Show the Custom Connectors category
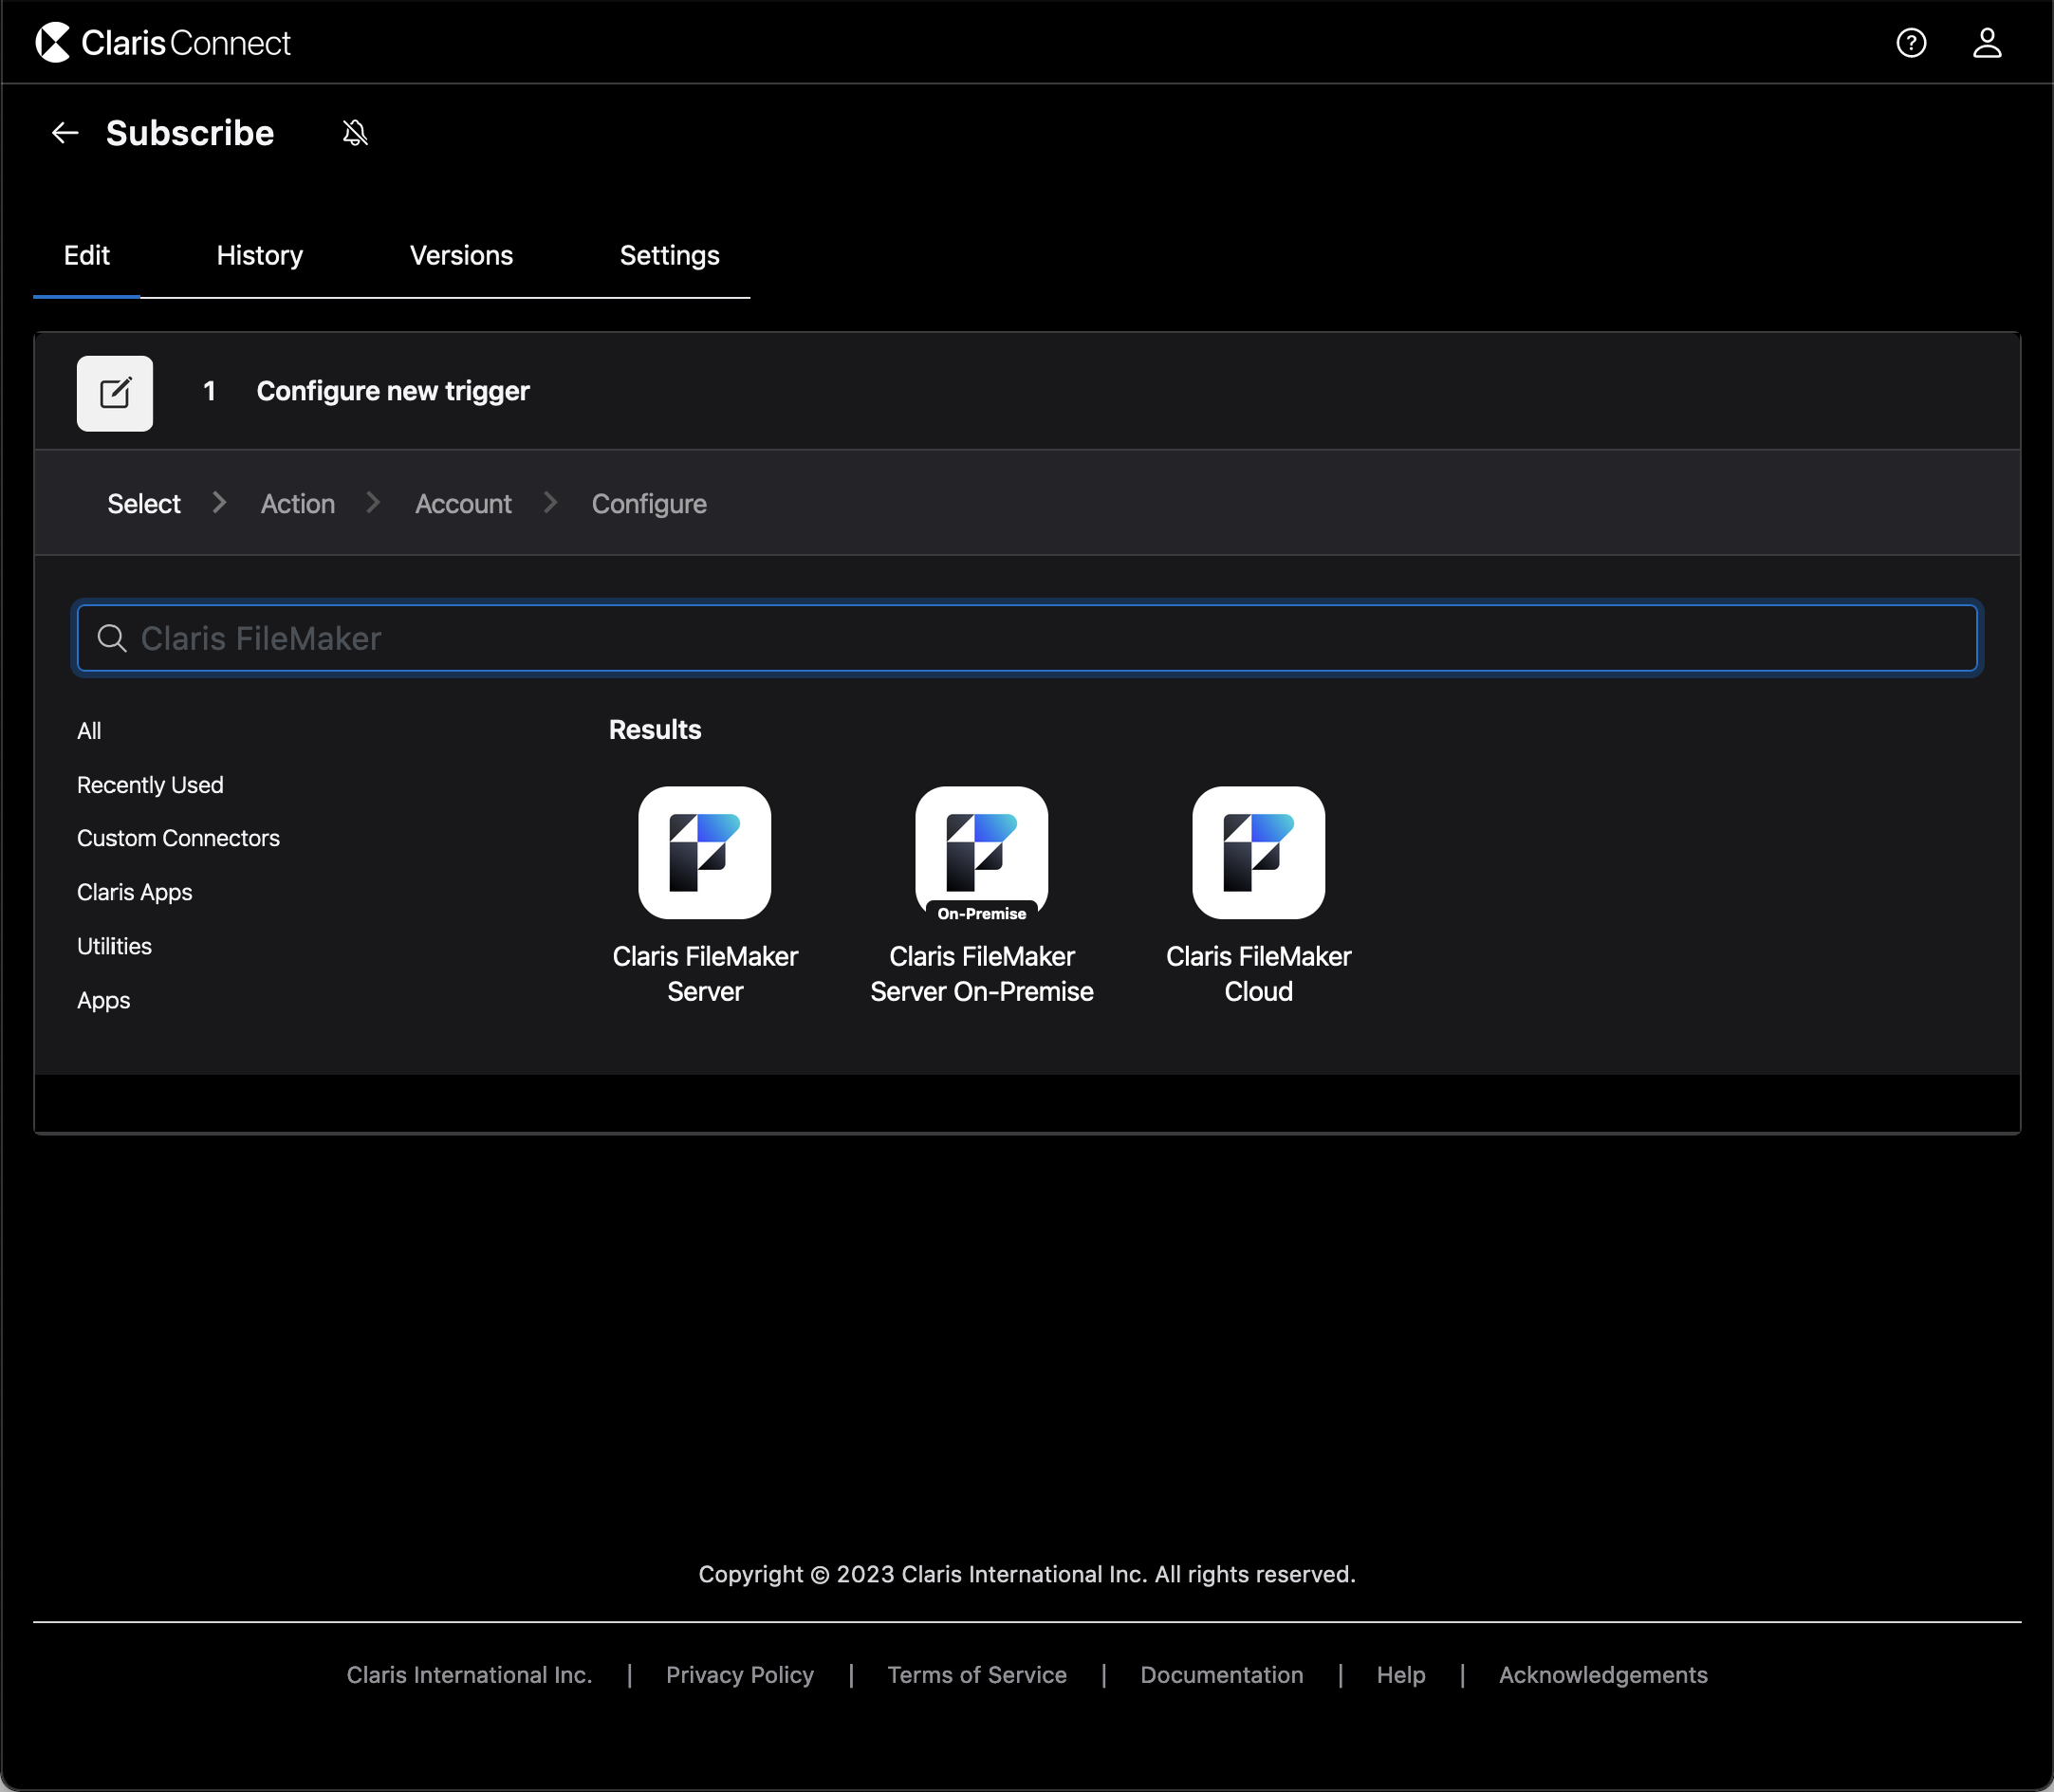 178,838
